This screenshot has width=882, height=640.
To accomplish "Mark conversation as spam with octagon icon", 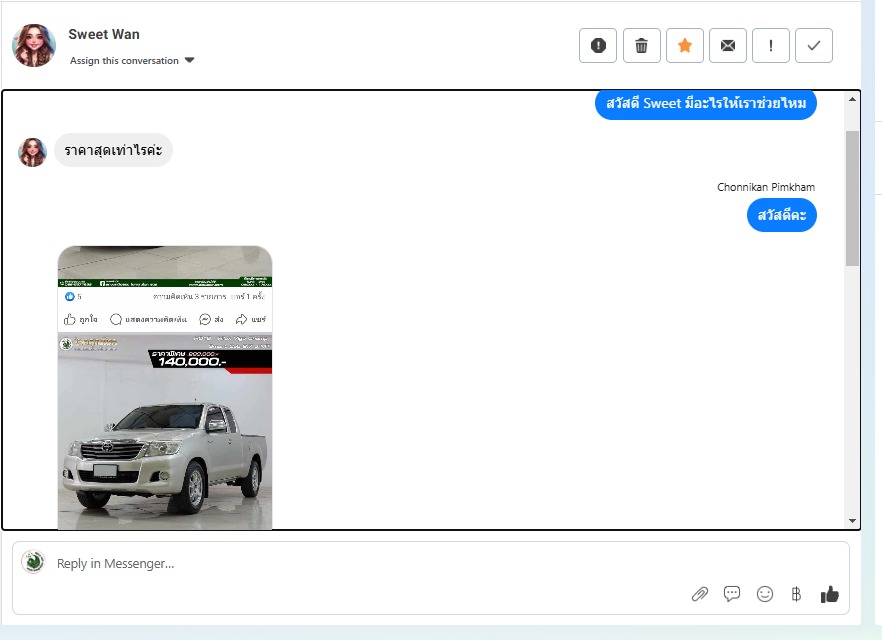I will click(x=597, y=46).
